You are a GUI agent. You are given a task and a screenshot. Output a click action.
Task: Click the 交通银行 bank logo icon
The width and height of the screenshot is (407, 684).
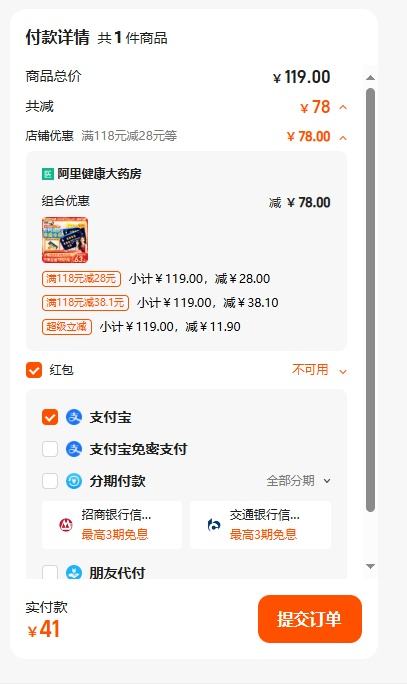tap(214, 525)
